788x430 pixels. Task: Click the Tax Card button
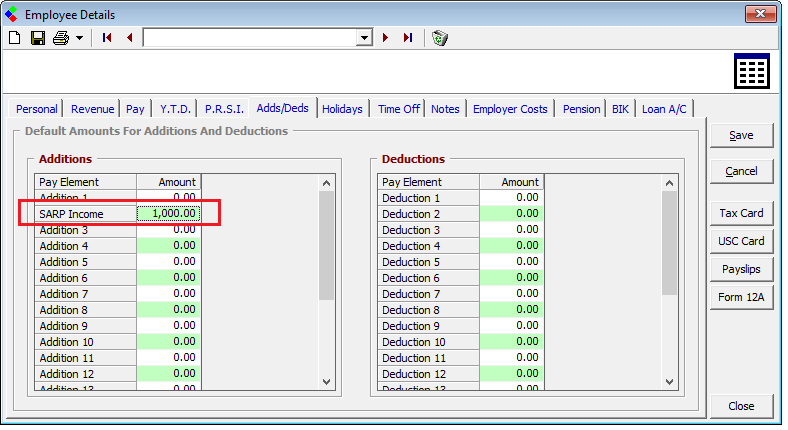coord(740,213)
